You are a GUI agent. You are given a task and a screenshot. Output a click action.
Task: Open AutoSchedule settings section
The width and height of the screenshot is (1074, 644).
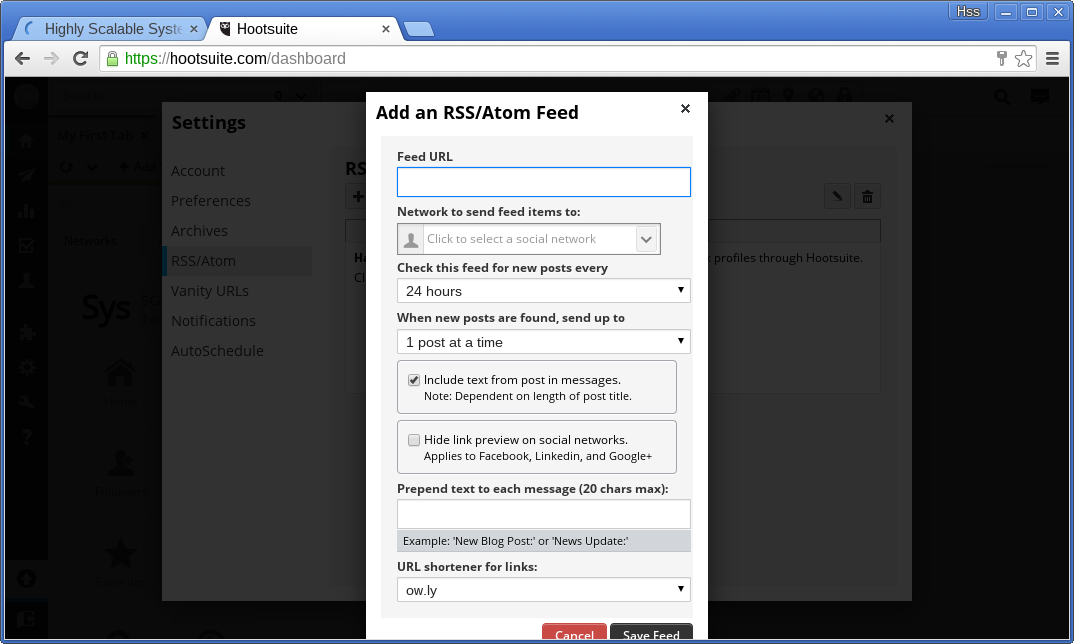(x=217, y=351)
